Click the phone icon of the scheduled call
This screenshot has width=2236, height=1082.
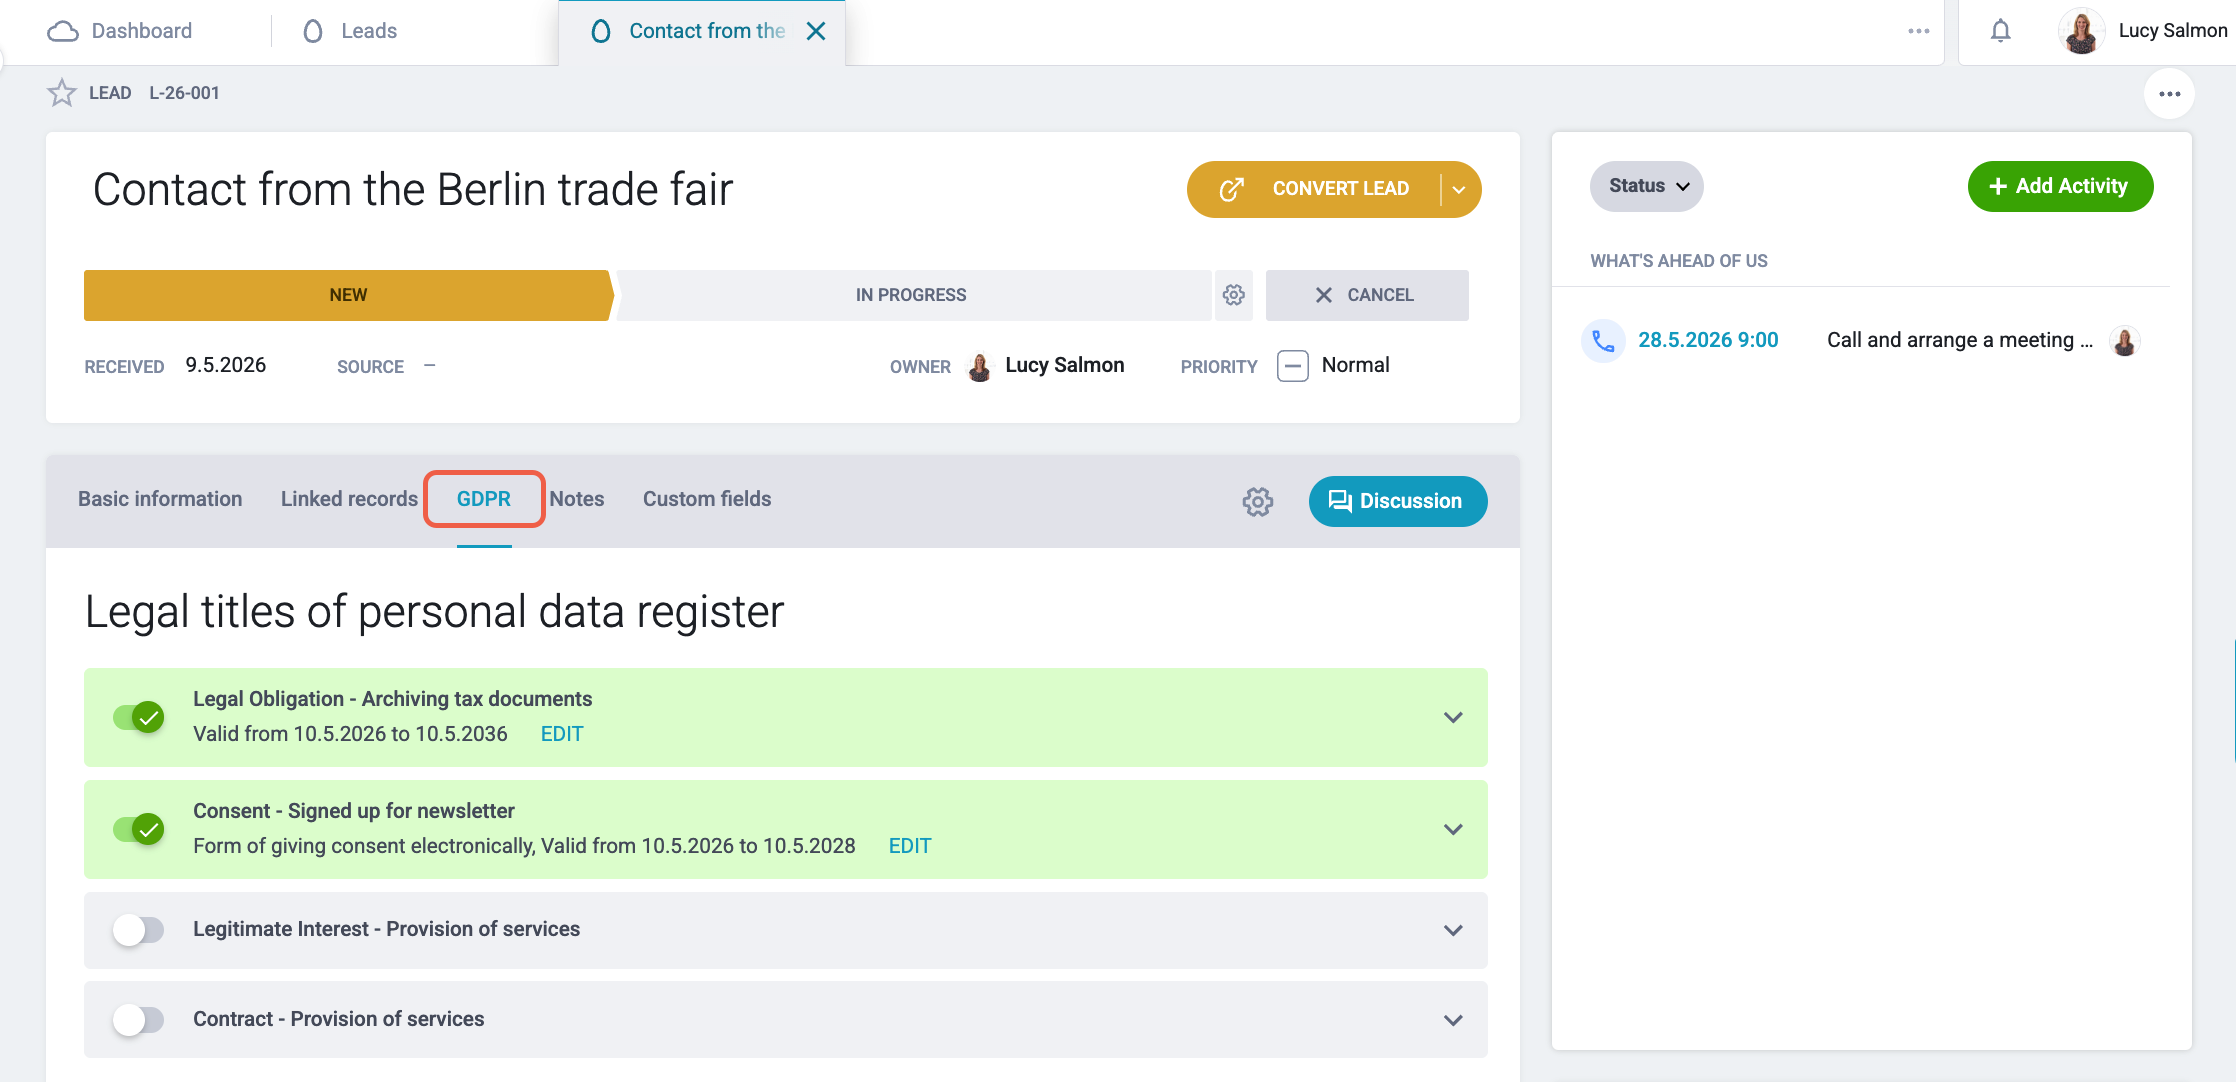point(1603,341)
